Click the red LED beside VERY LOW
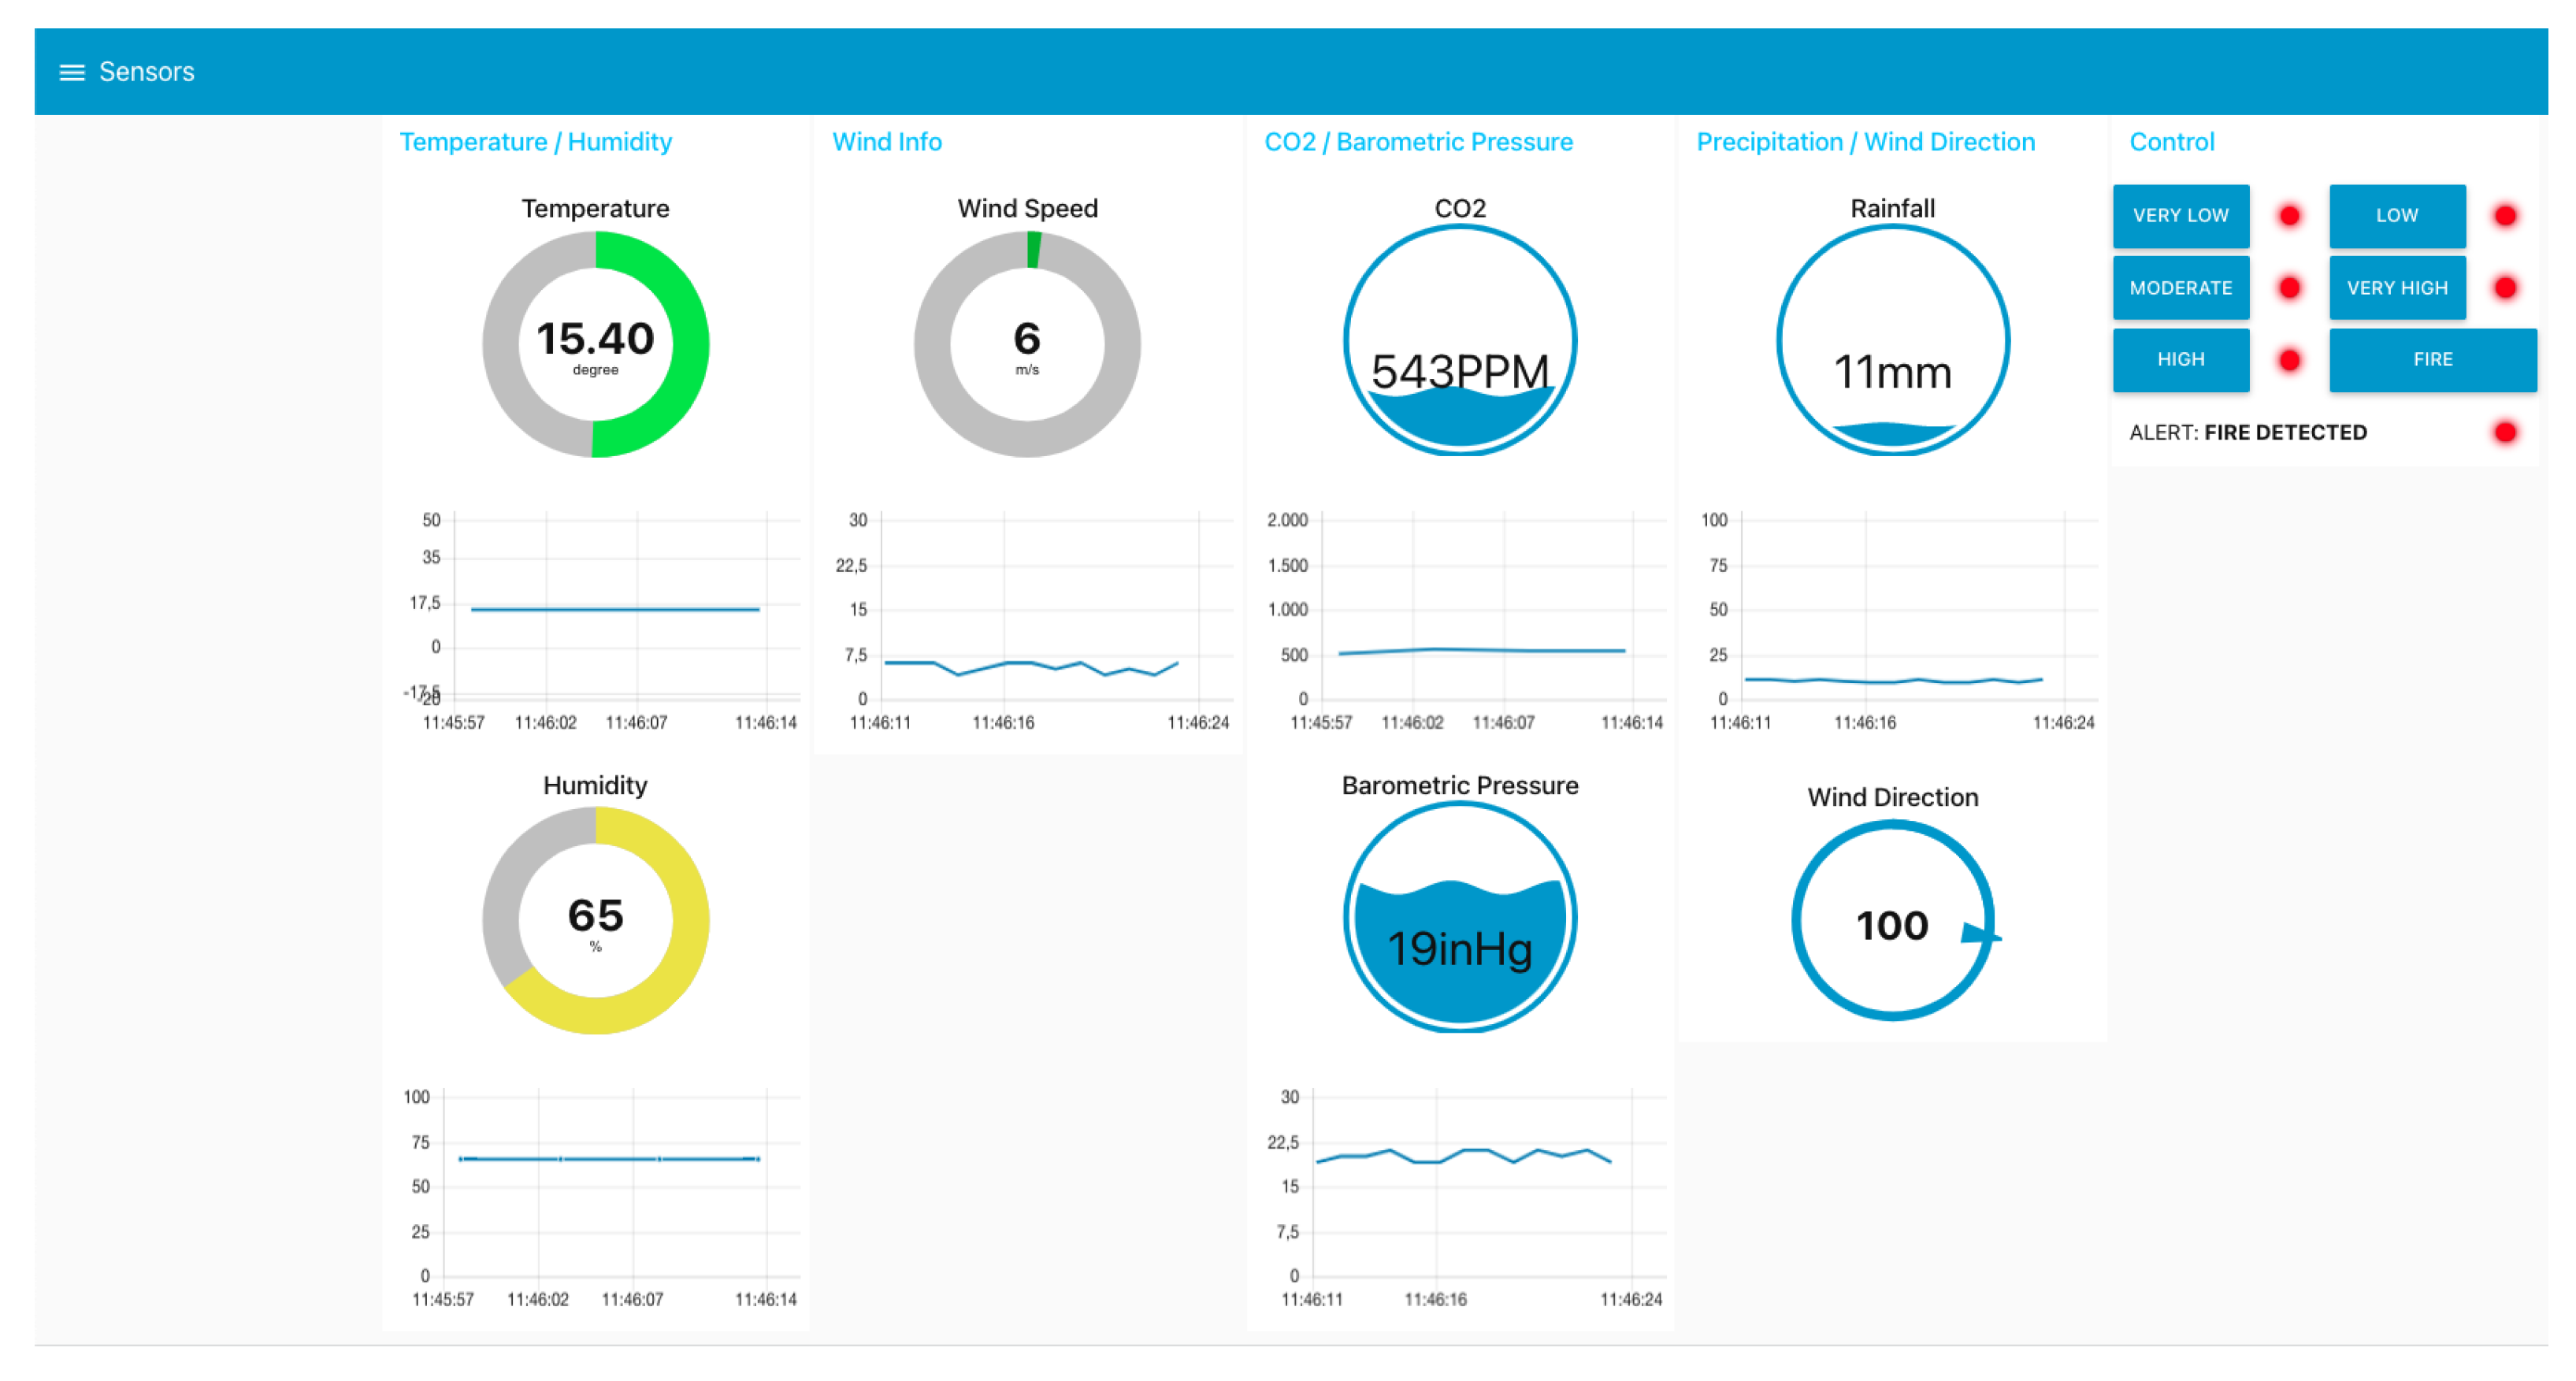Viewport: 2576px width, 1381px height. click(2289, 216)
